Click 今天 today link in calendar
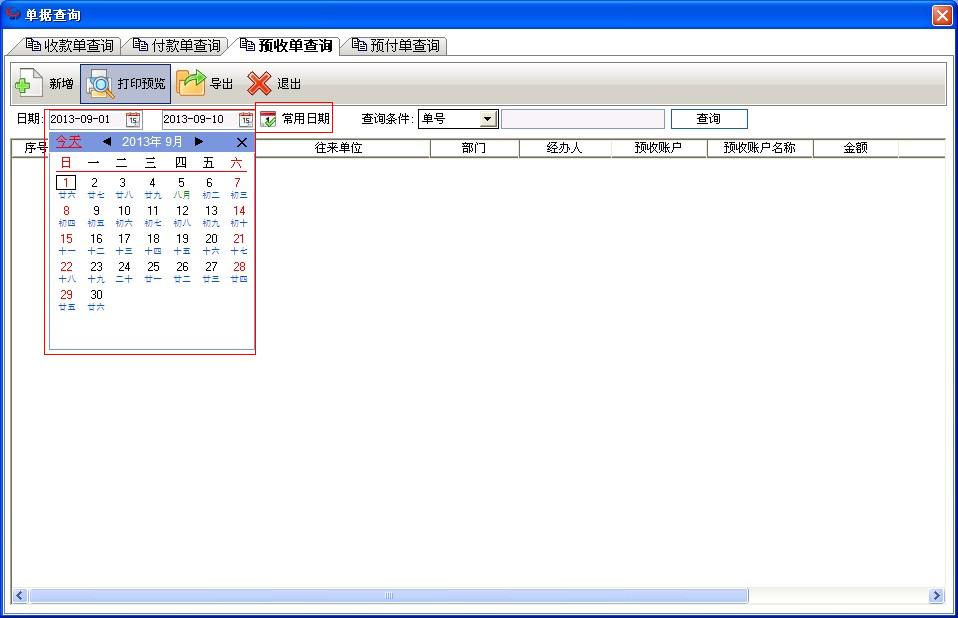 [x=68, y=142]
